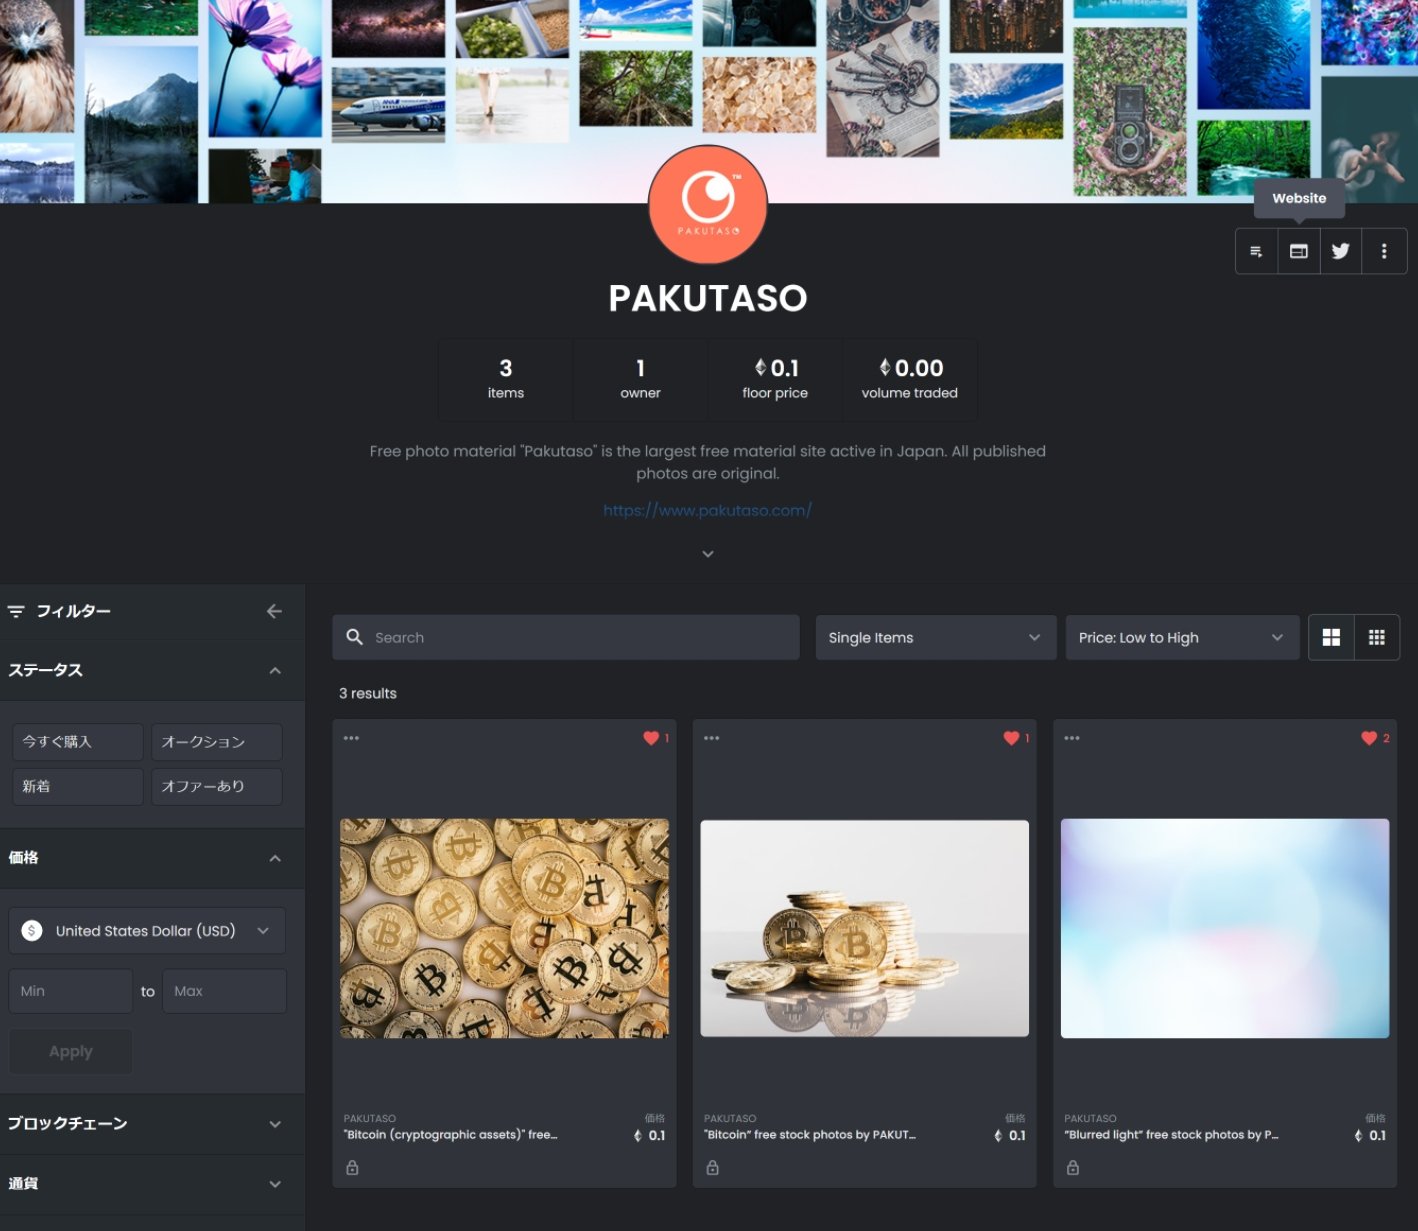The height and width of the screenshot is (1231, 1418).
Task: Expand collection description chevron
Action: (x=708, y=554)
